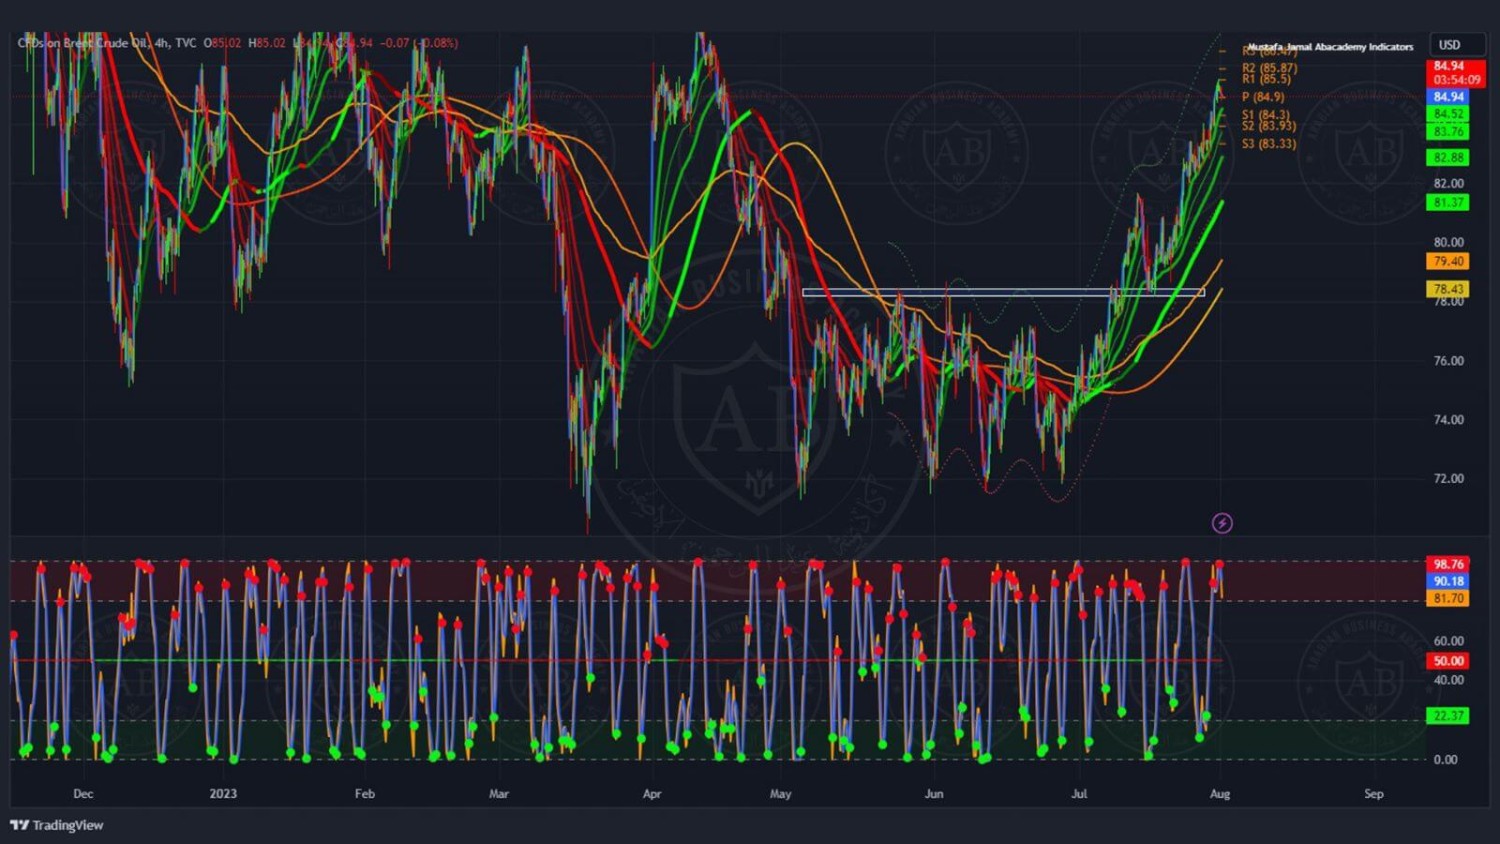
Task: Click the S3 (83.33) pivot label
Action: pos(1269,144)
